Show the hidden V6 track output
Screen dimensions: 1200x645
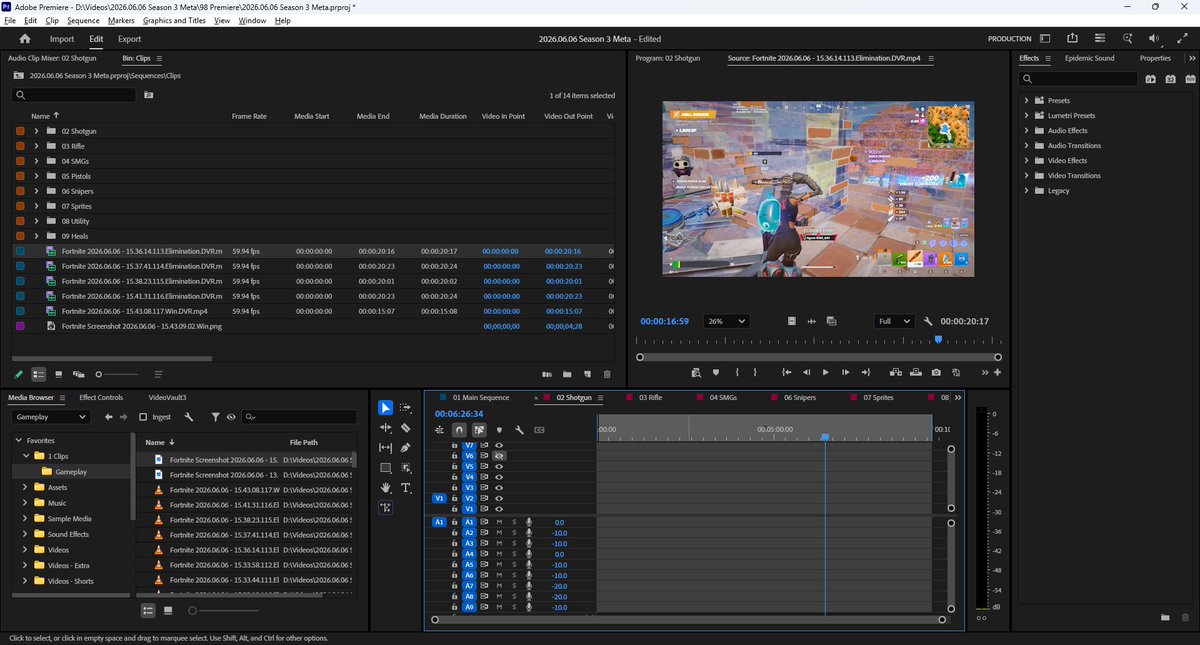pos(499,455)
